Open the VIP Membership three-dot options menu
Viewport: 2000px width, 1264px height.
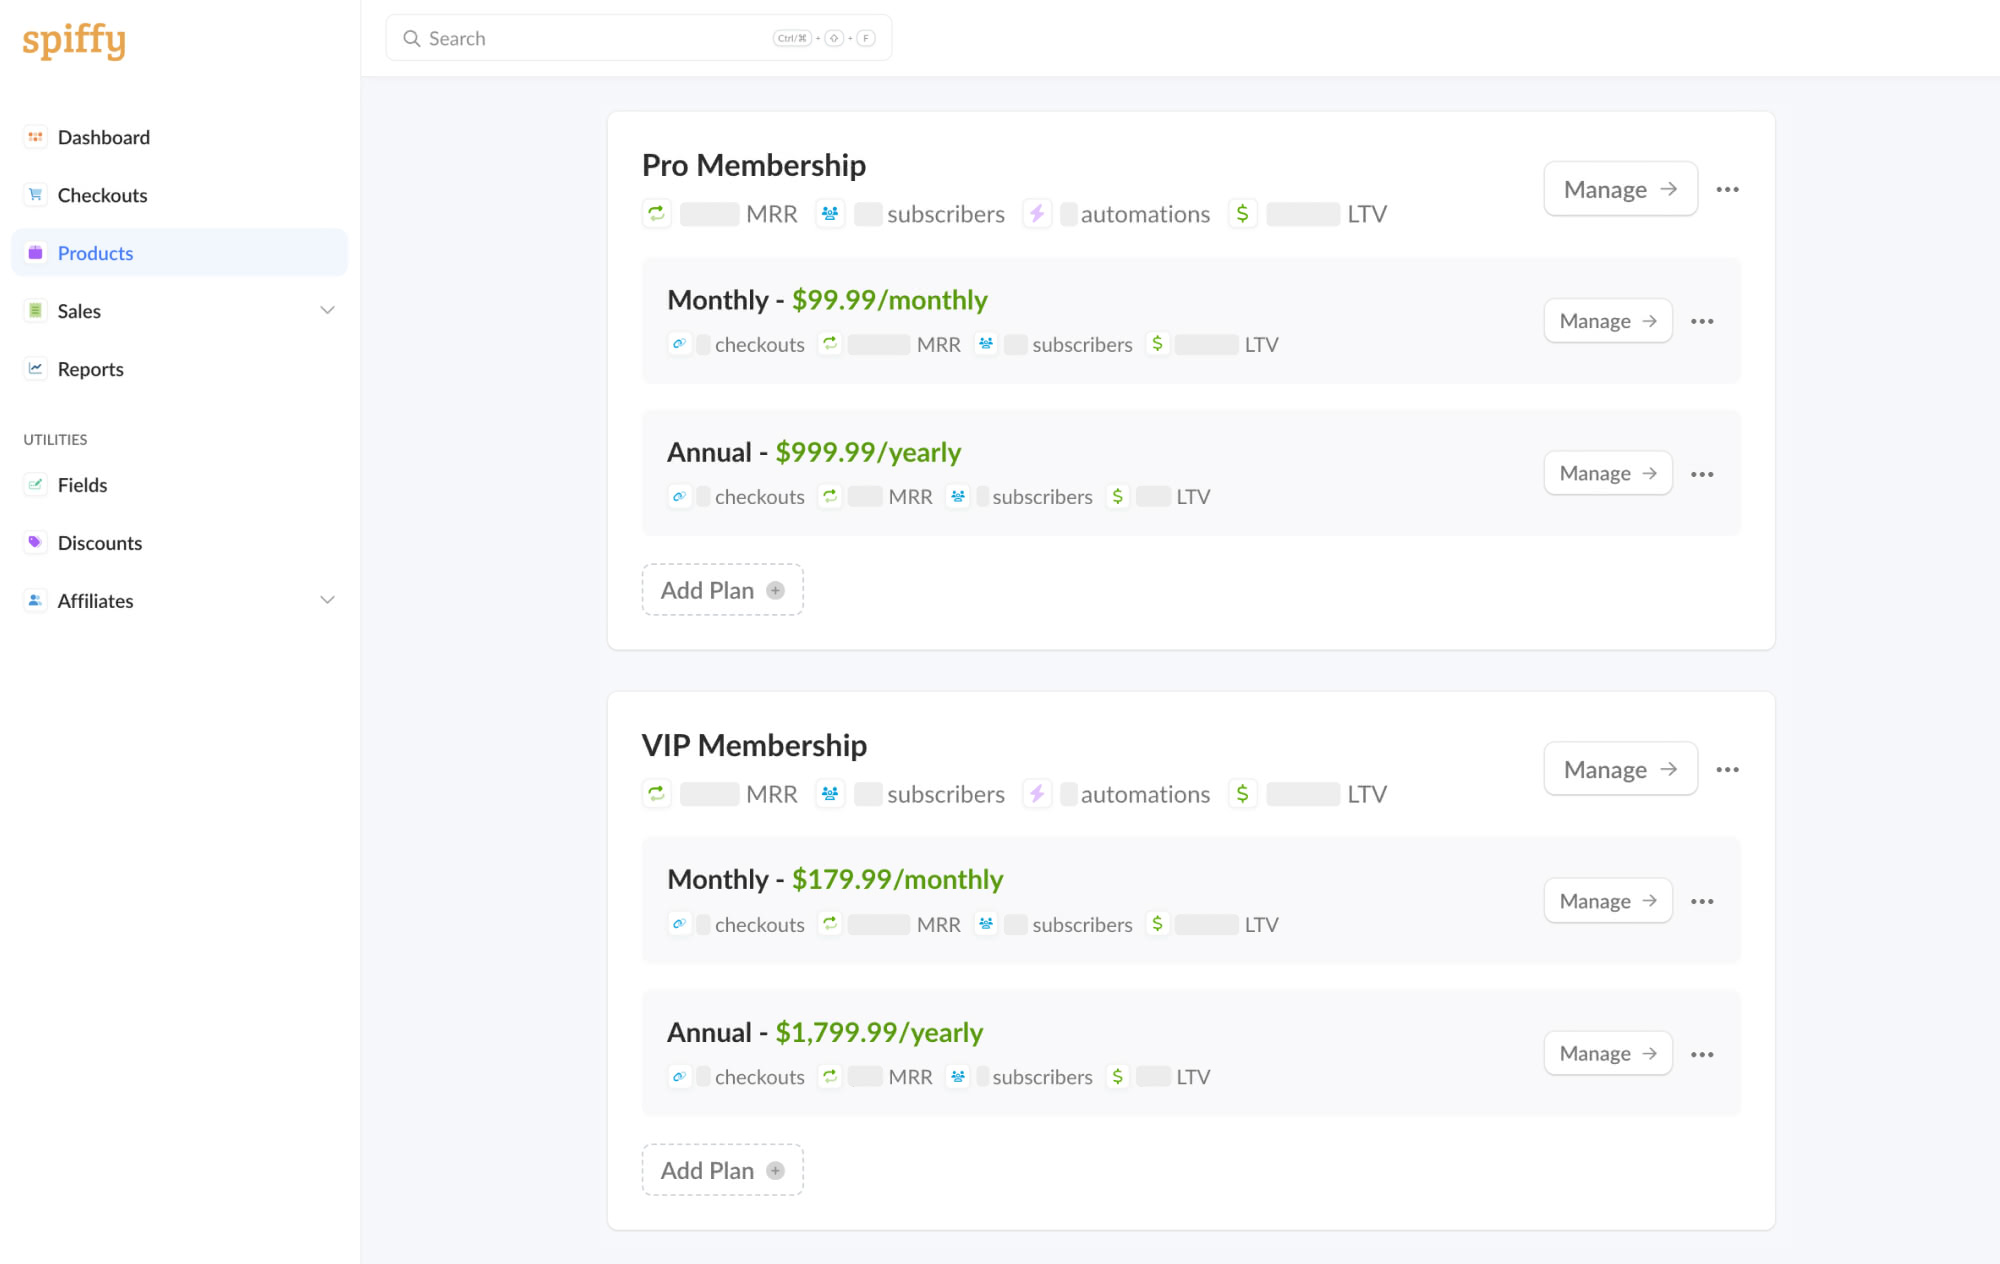(1727, 769)
